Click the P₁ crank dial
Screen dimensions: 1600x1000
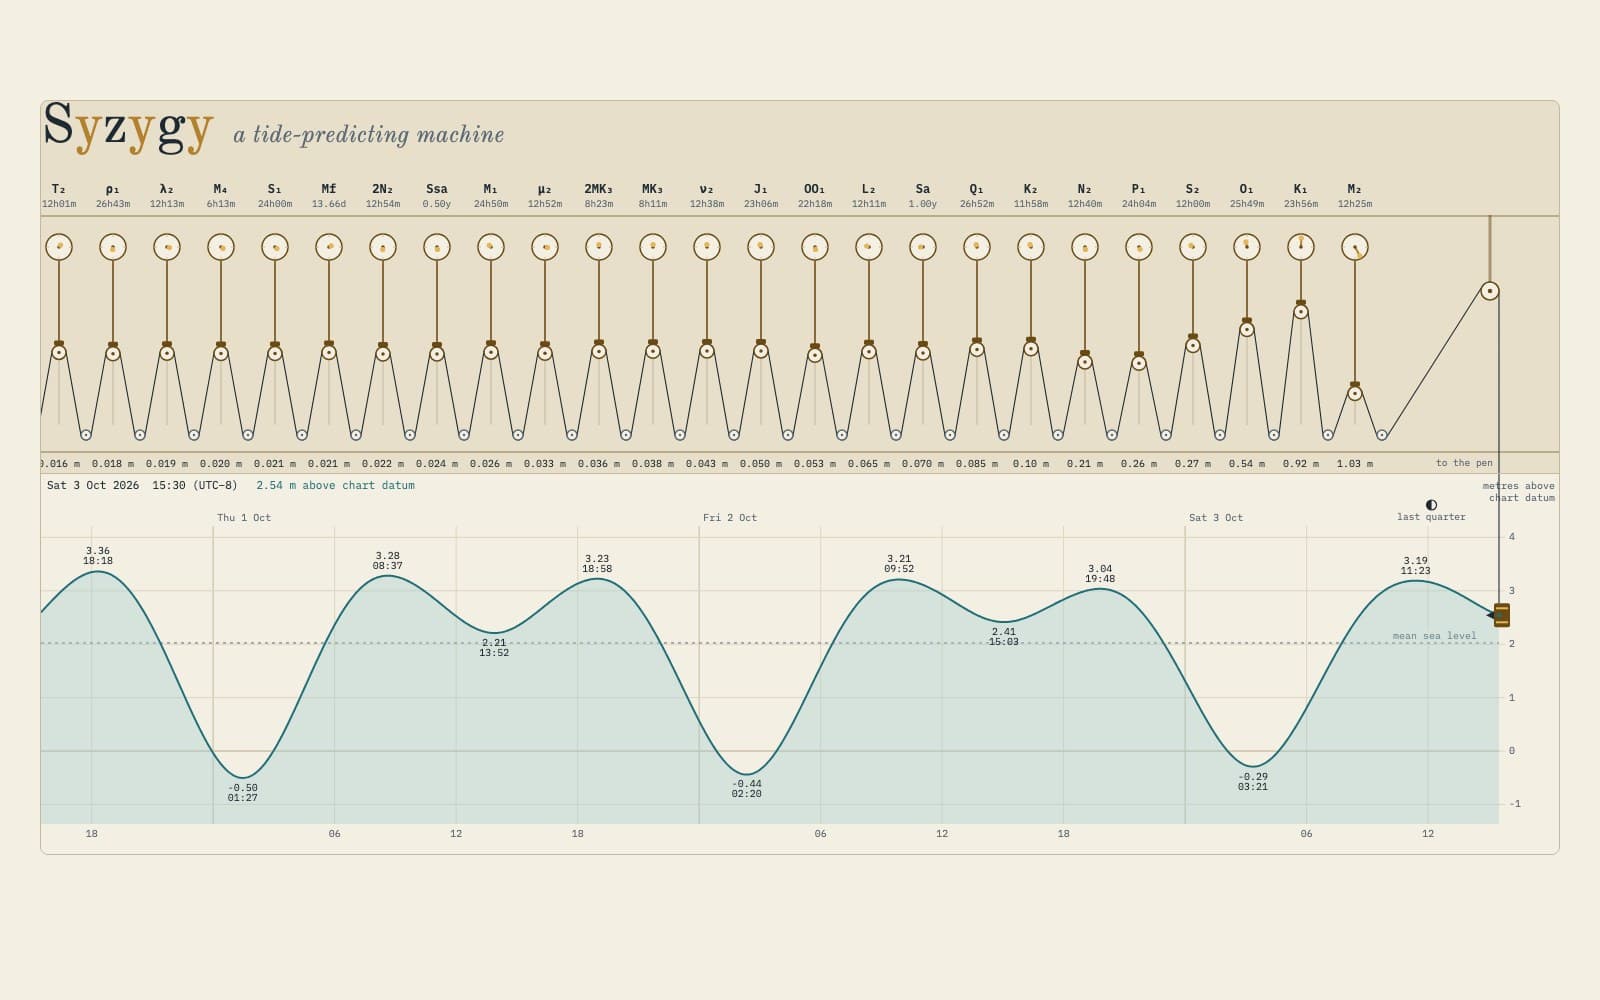[1139, 247]
